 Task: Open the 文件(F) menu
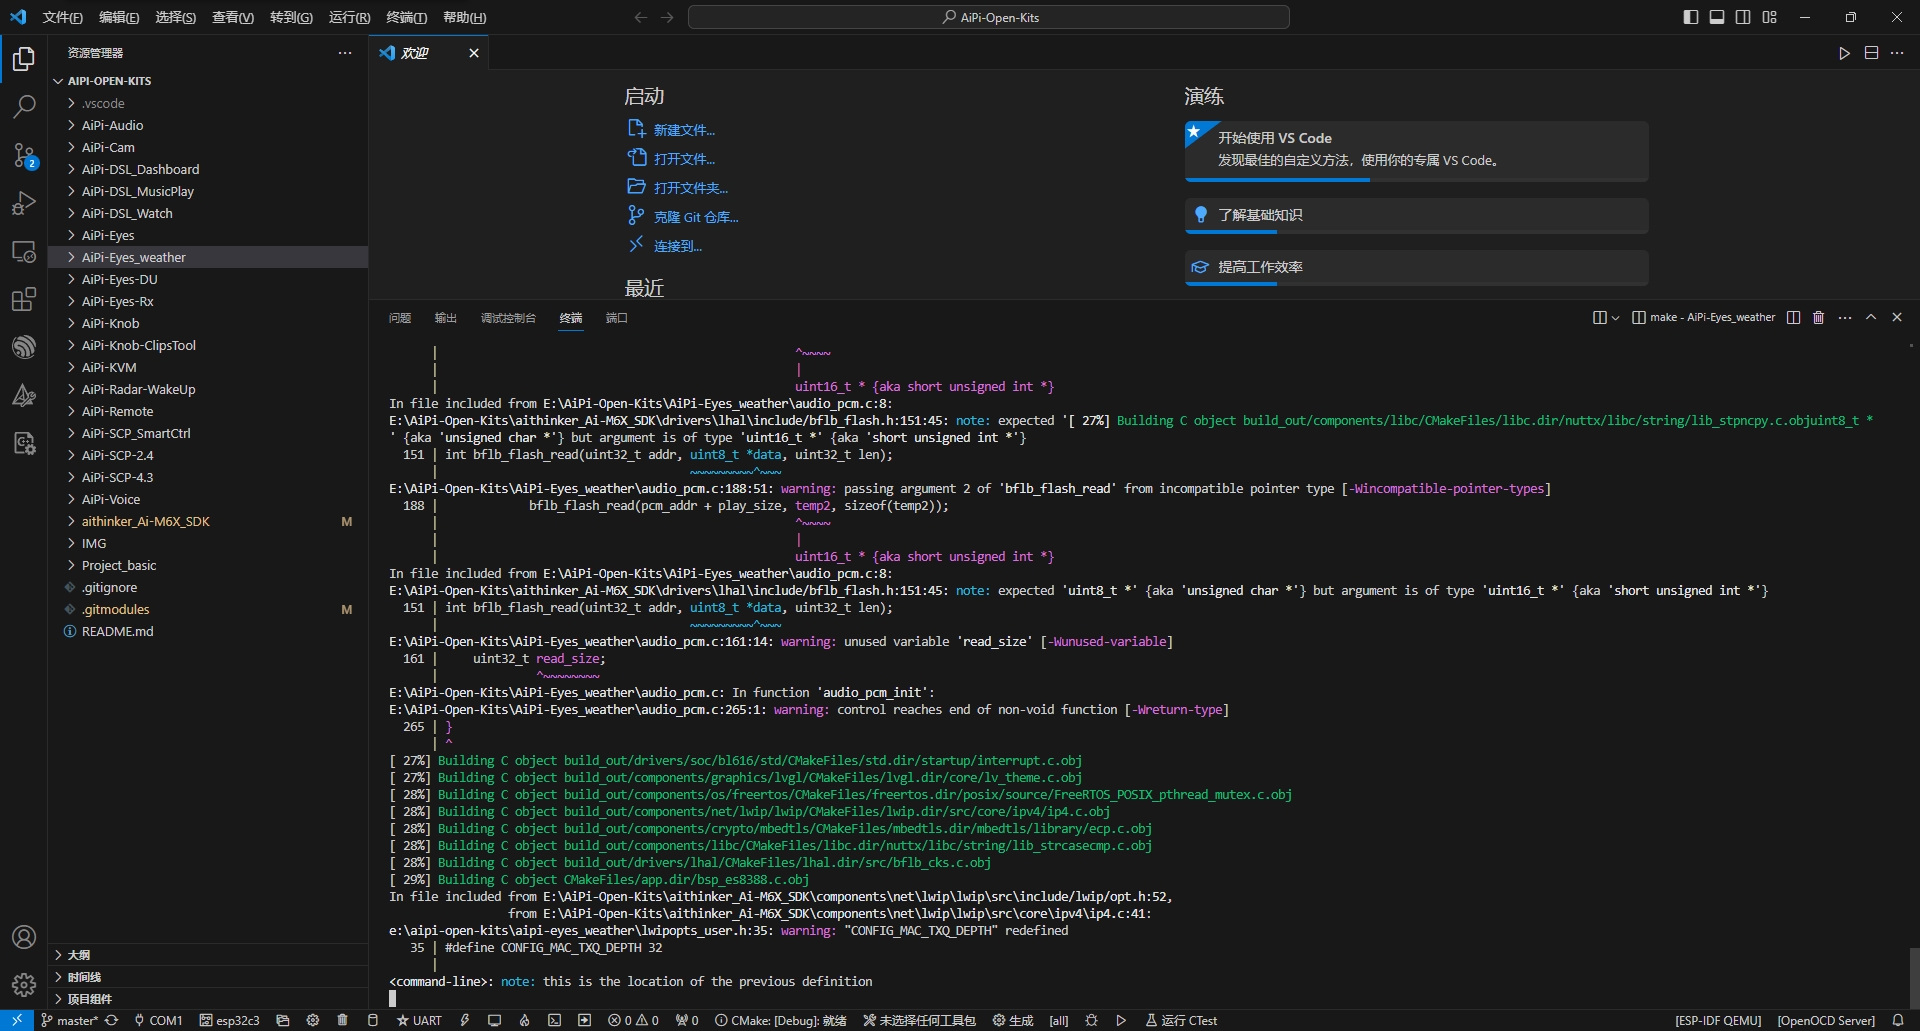(x=63, y=17)
